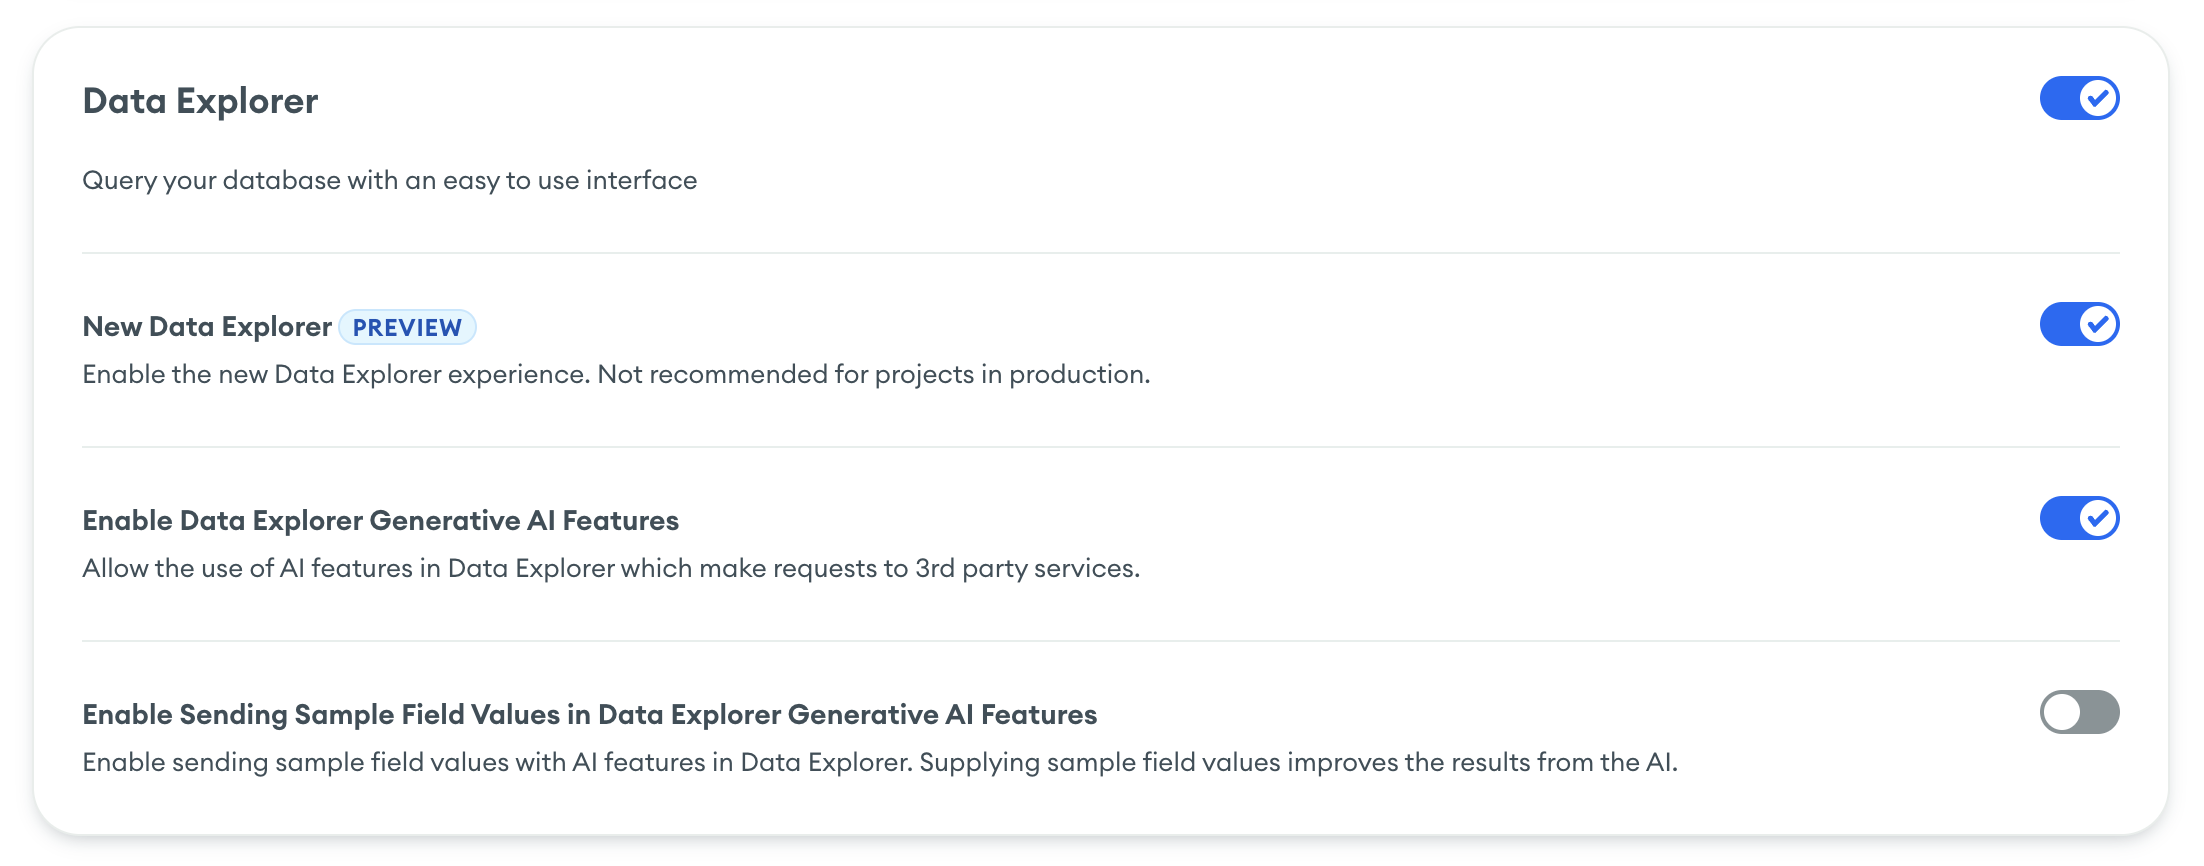Screen dimensions: 2204x866
Task: Disable Data Explorer Generative AI Features
Action: tap(2080, 519)
